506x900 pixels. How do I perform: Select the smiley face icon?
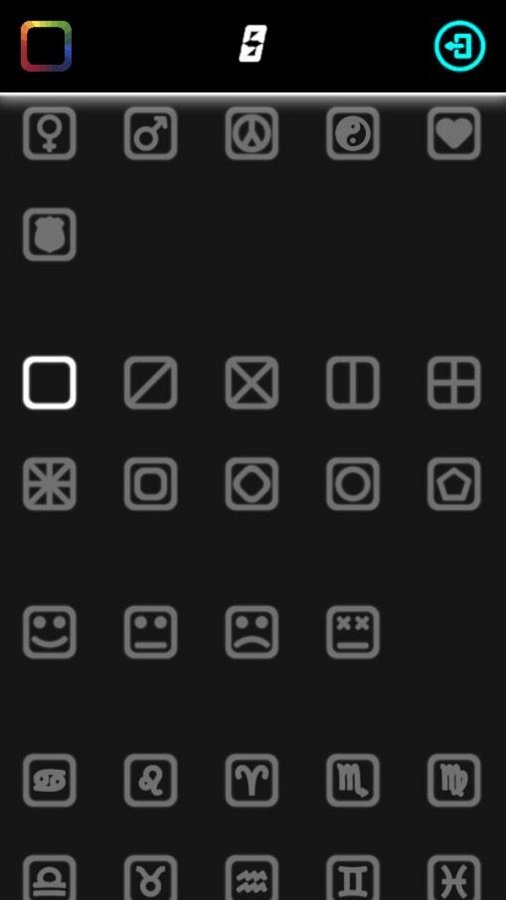49,632
